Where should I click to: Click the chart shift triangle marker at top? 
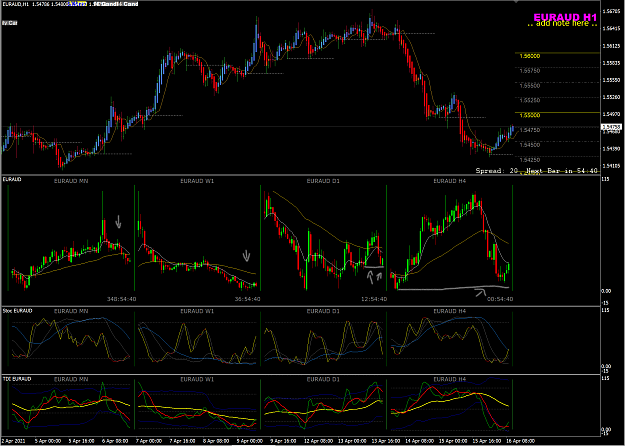coord(517,2)
